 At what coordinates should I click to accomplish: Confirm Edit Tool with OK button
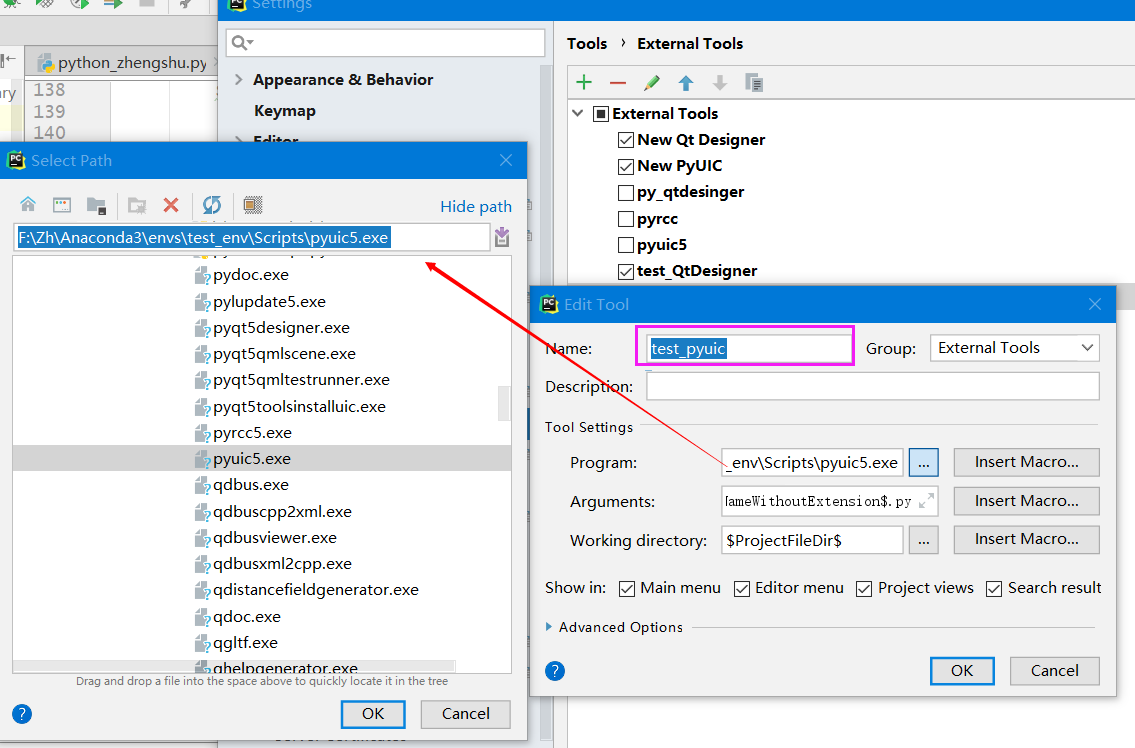tap(962, 671)
